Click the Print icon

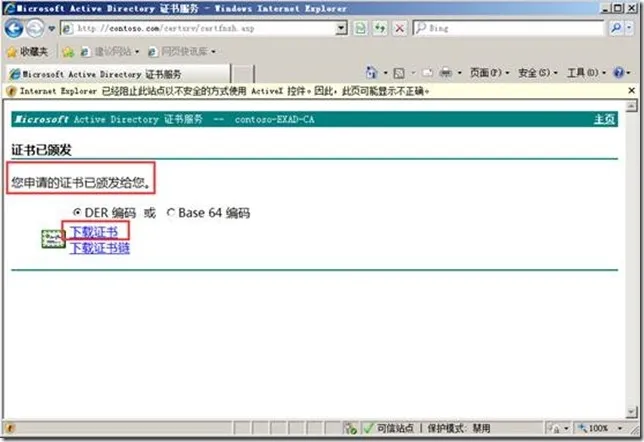coord(446,73)
